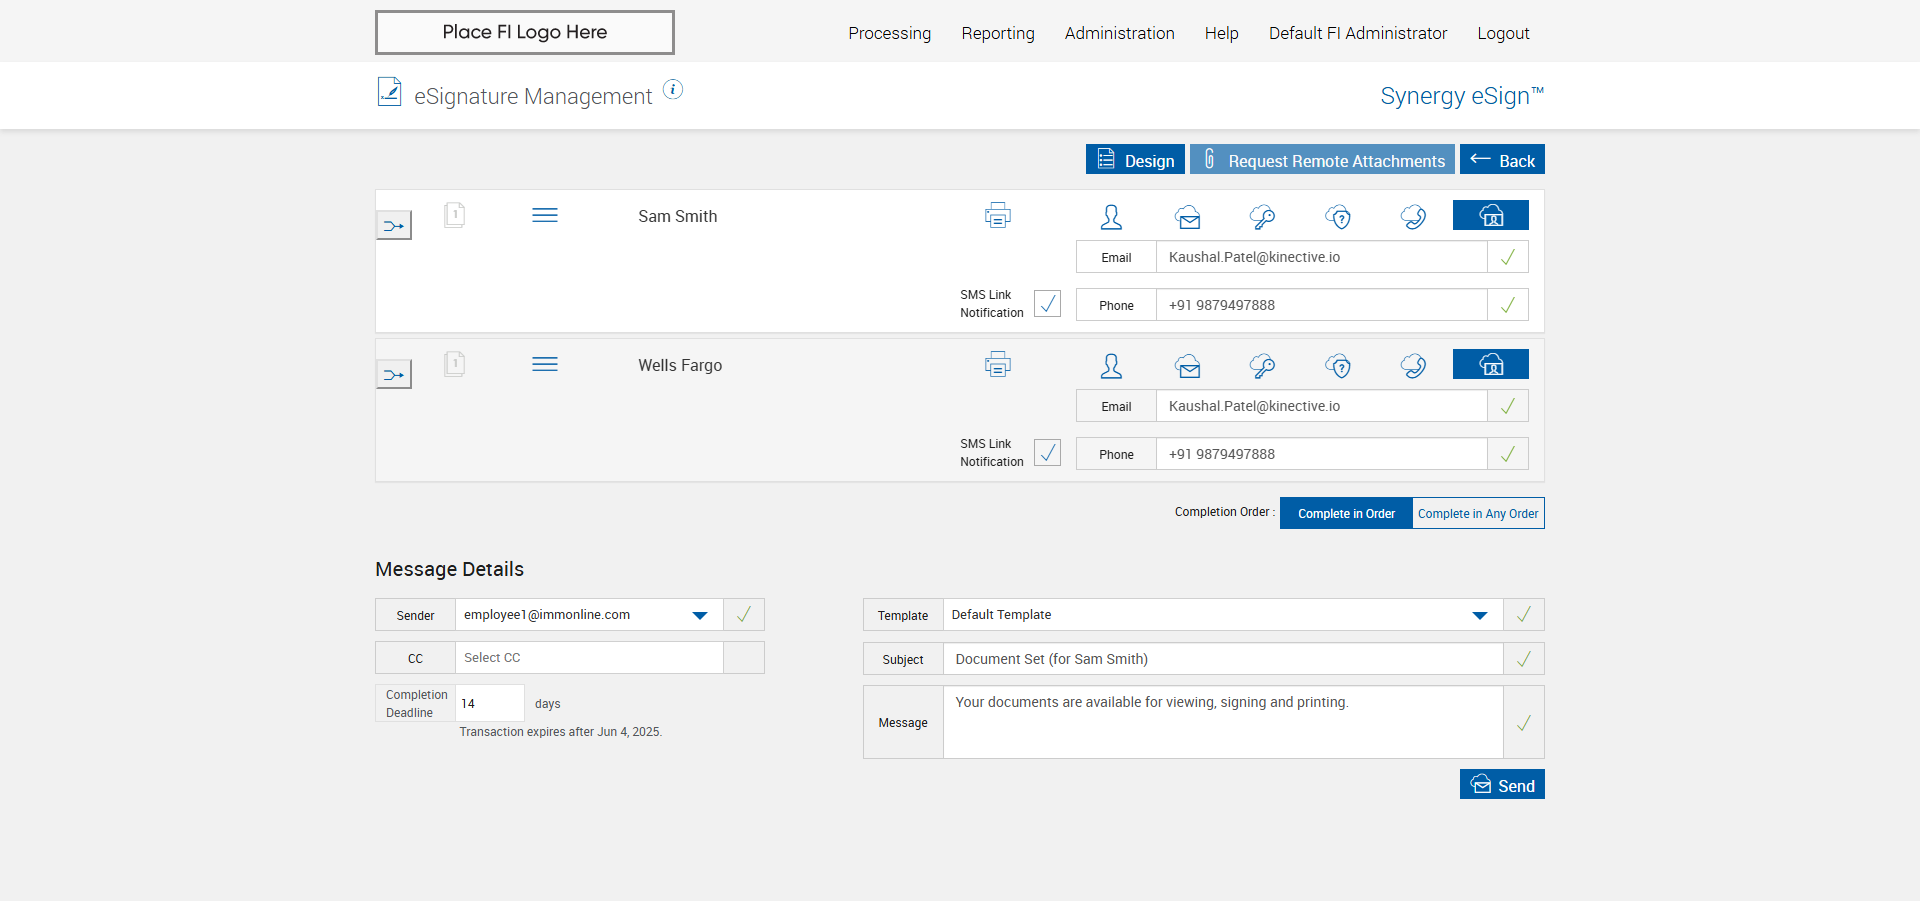
Task: Select the cloud email icon for Wells Fargo
Action: tap(1188, 366)
